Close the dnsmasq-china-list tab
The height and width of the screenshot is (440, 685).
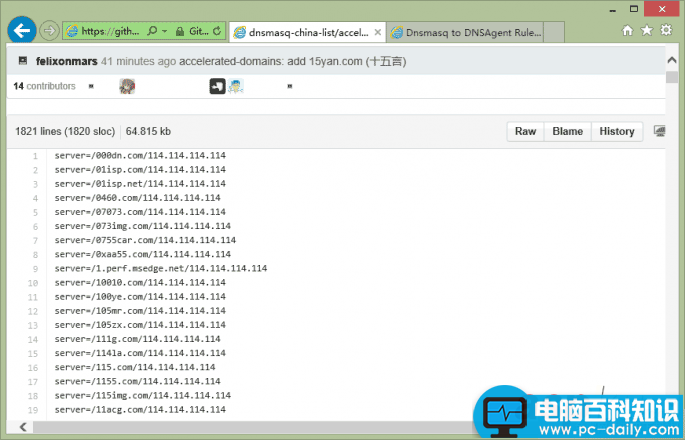tap(376, 32)
